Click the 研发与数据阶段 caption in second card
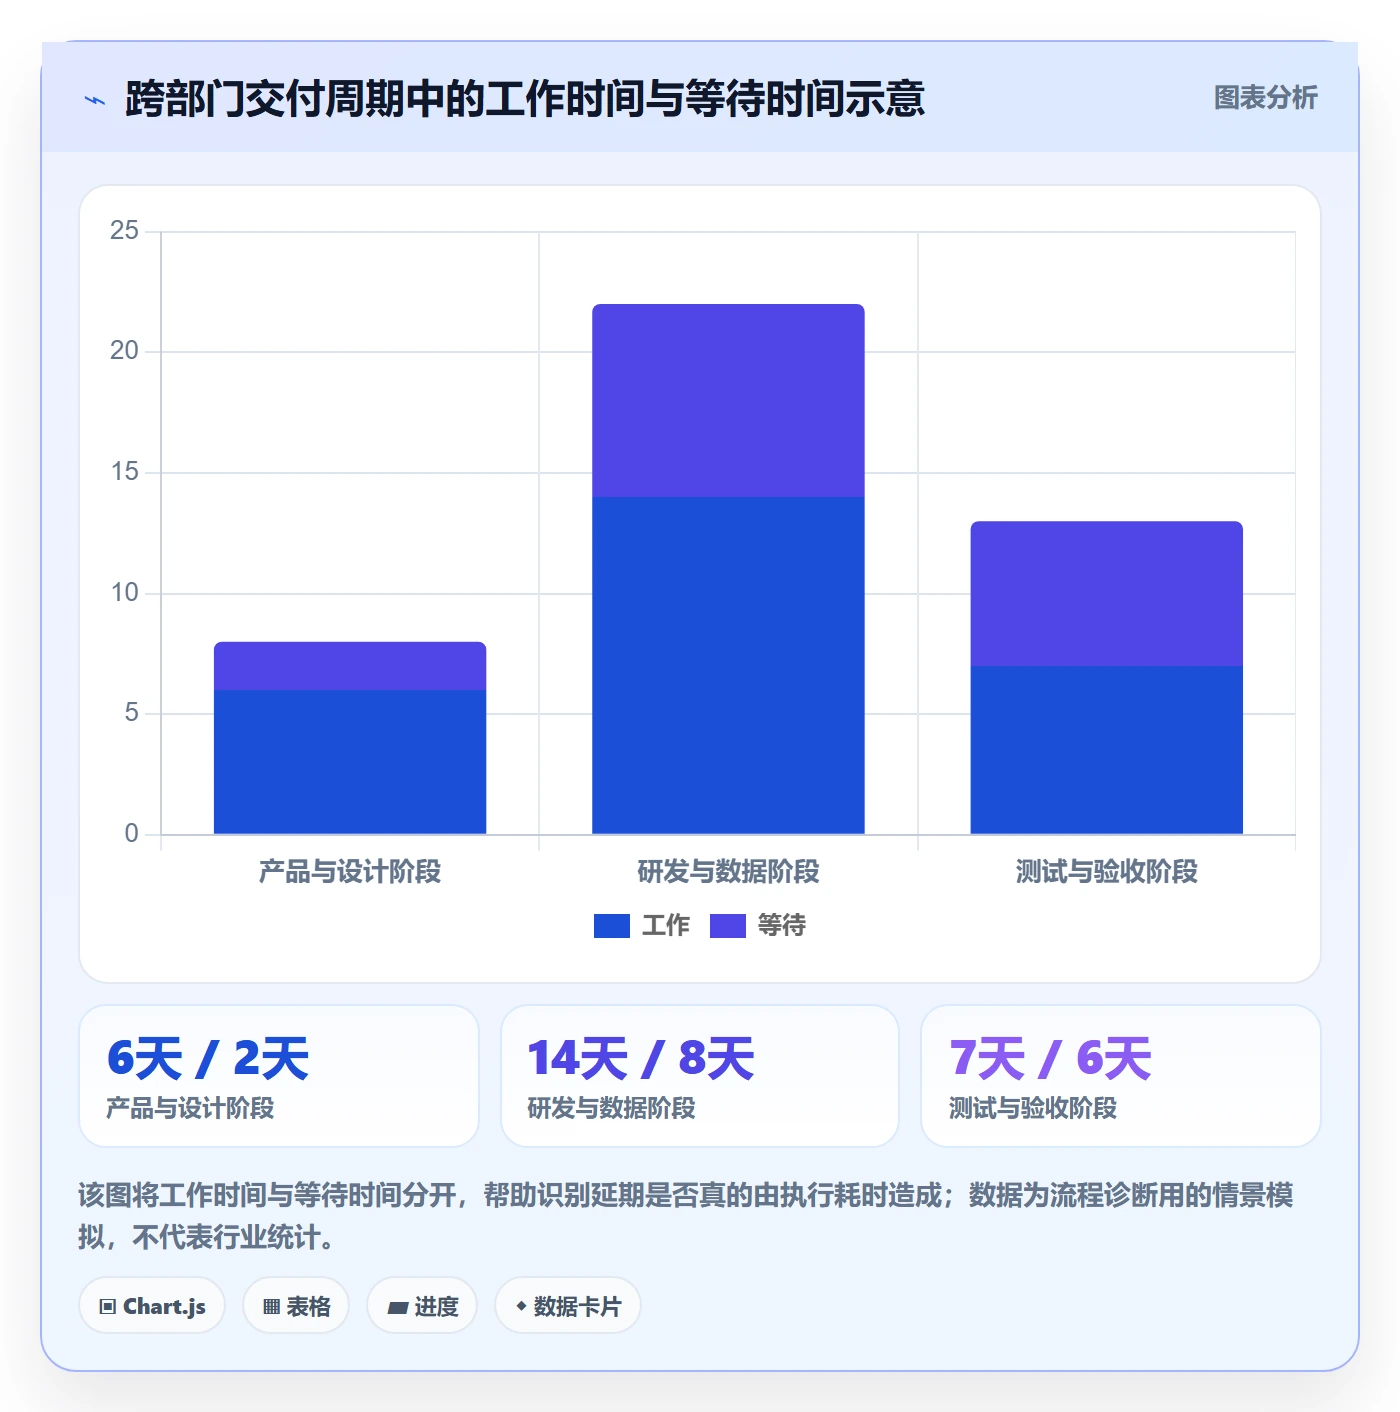The width and height of the screenshot is (1400, 1412). [611, 1108]
